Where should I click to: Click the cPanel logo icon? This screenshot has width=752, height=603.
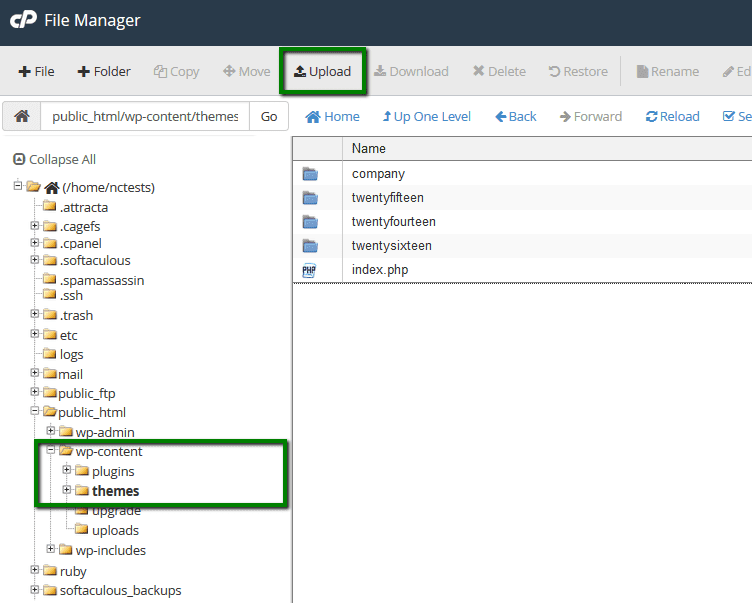tap(24, 20)
